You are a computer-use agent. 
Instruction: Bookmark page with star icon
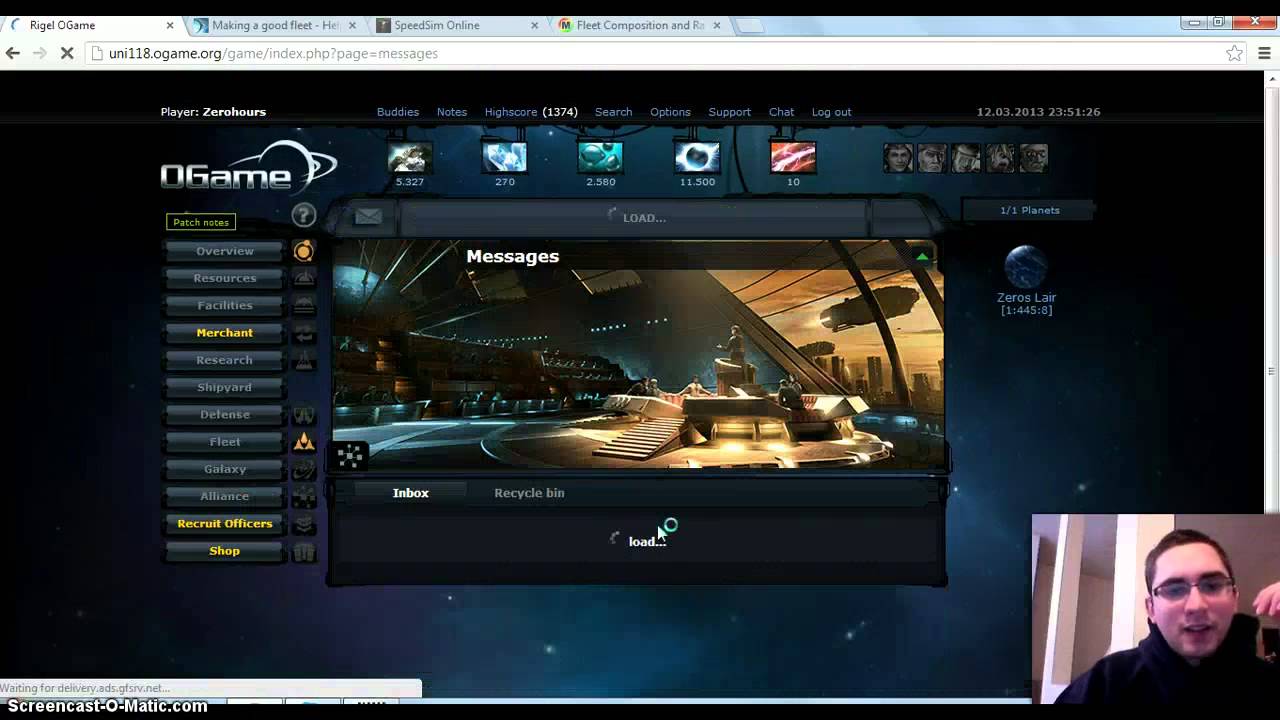tap(1235, 53)
